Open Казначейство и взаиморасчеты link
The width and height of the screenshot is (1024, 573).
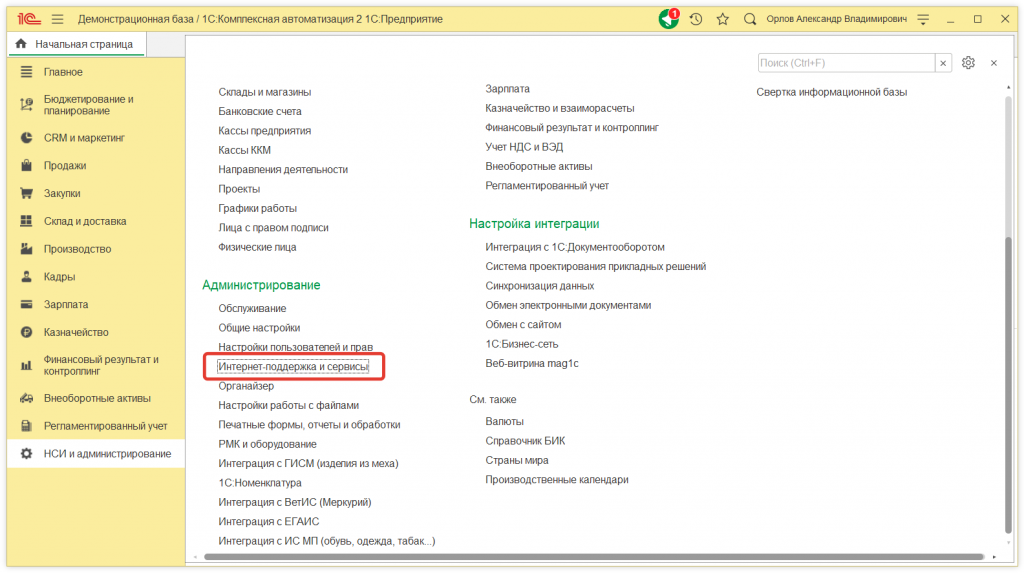tap(560, 108)
